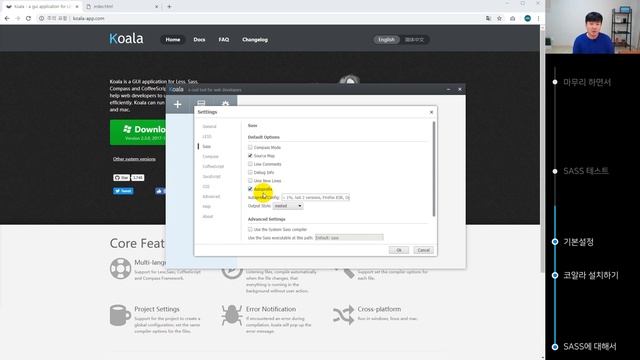Viewport: 640px width, 360px height.
Task: Enable the Debug Info checkbox
Action: pos(250,172)
